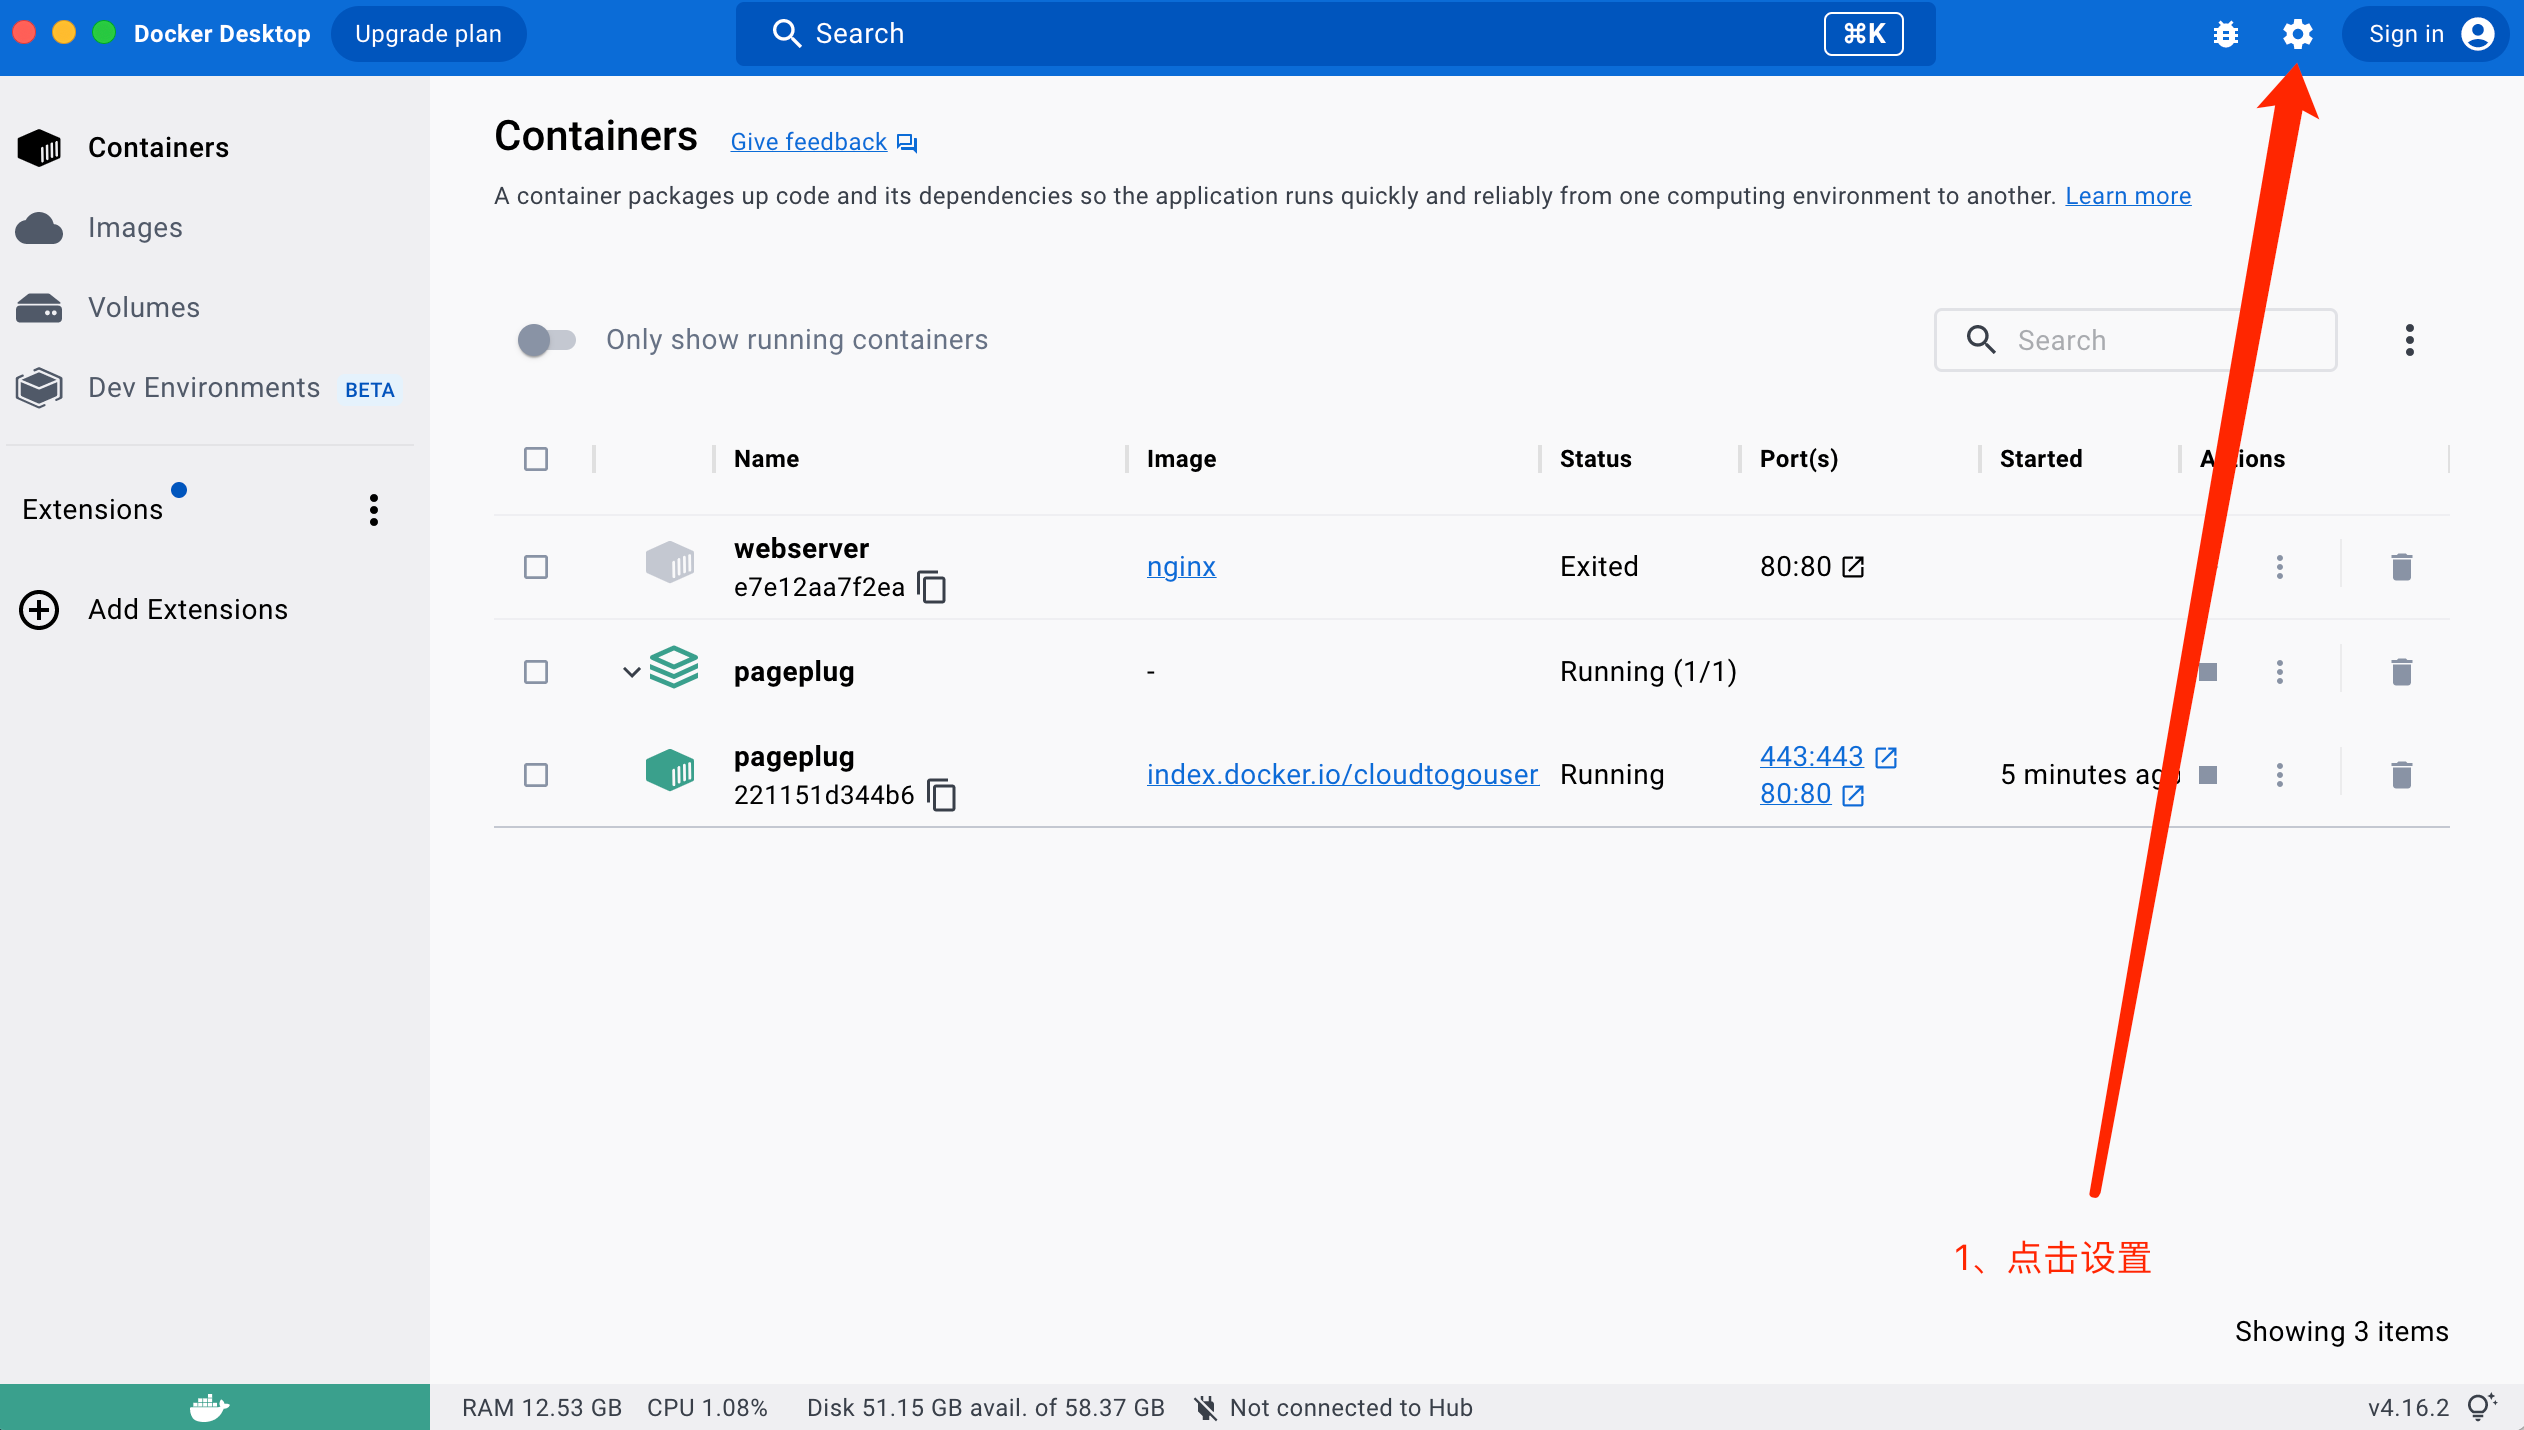Tick the checkbox for the pageplug stack
The width and height of the screenshot is (2524, 1430).
click(x=536, y=671)
